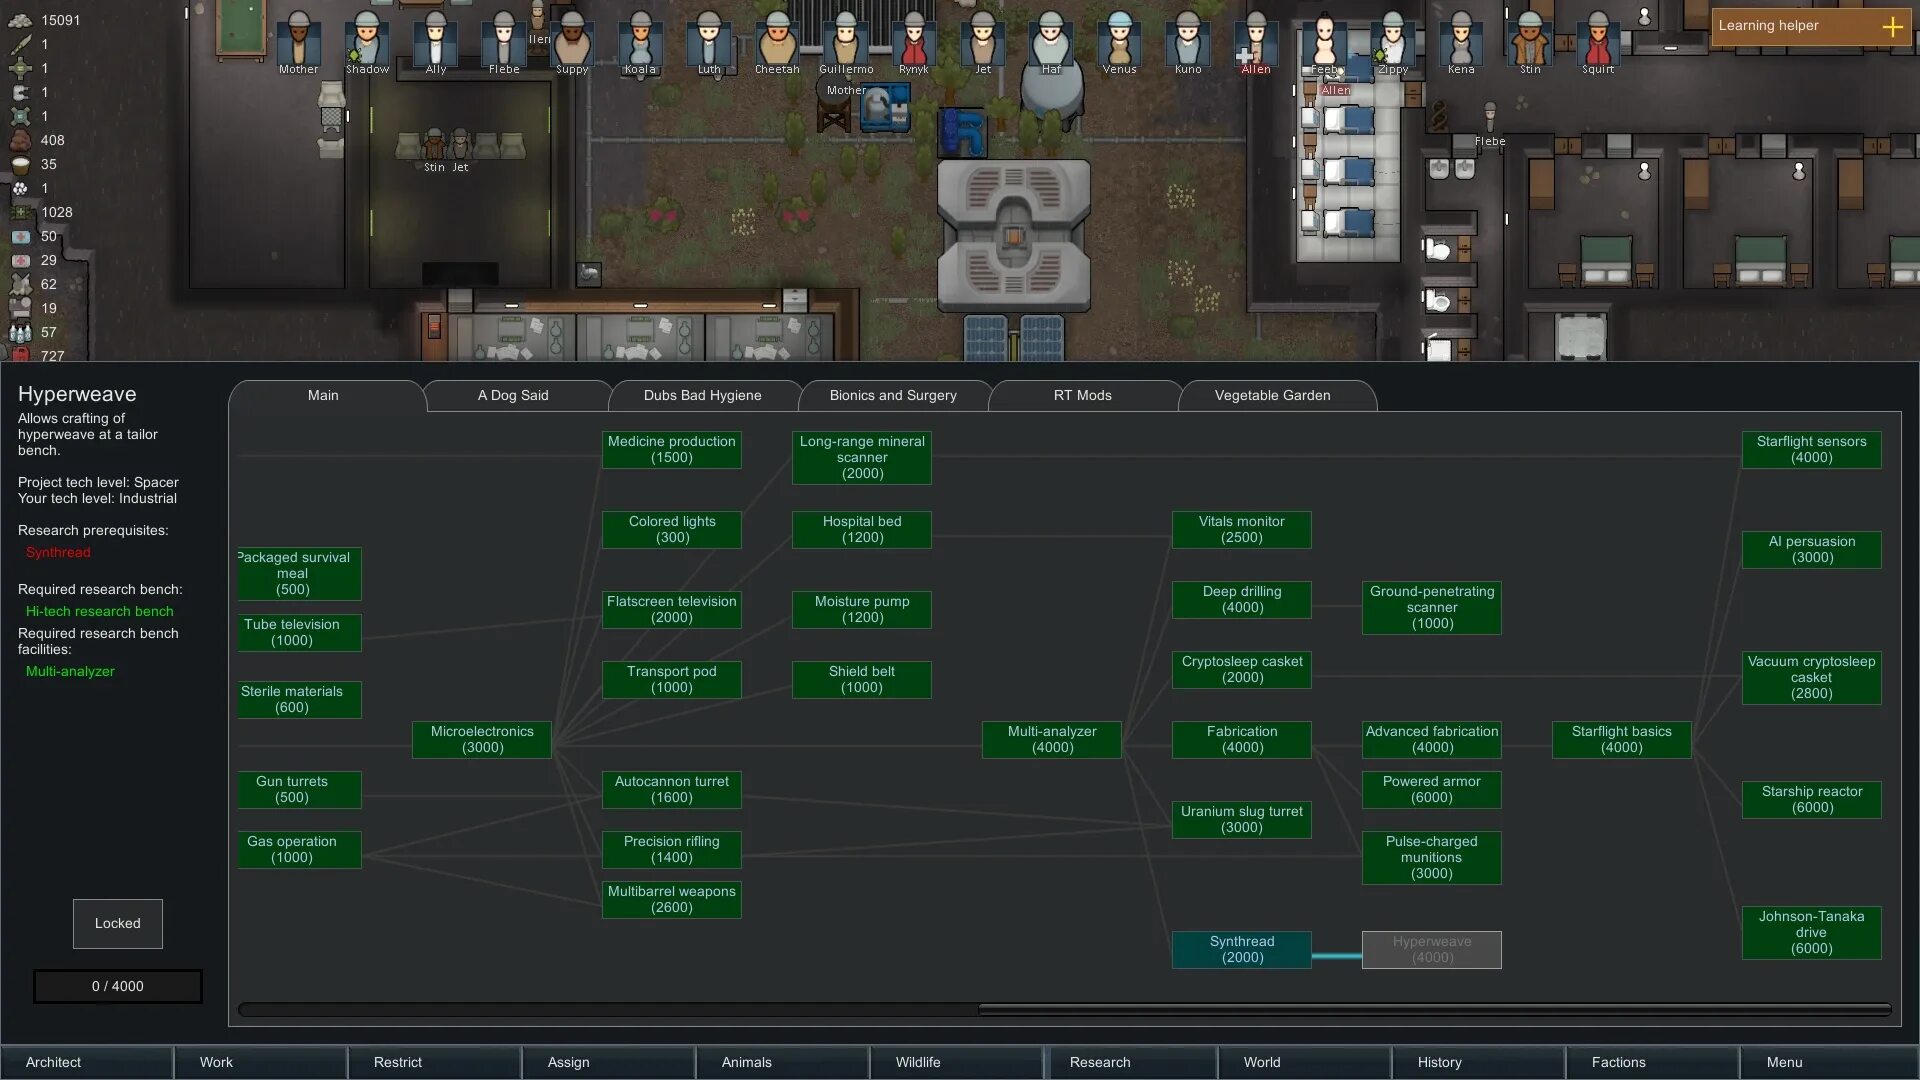Select the Synthread research node

tap(1241, 950)
